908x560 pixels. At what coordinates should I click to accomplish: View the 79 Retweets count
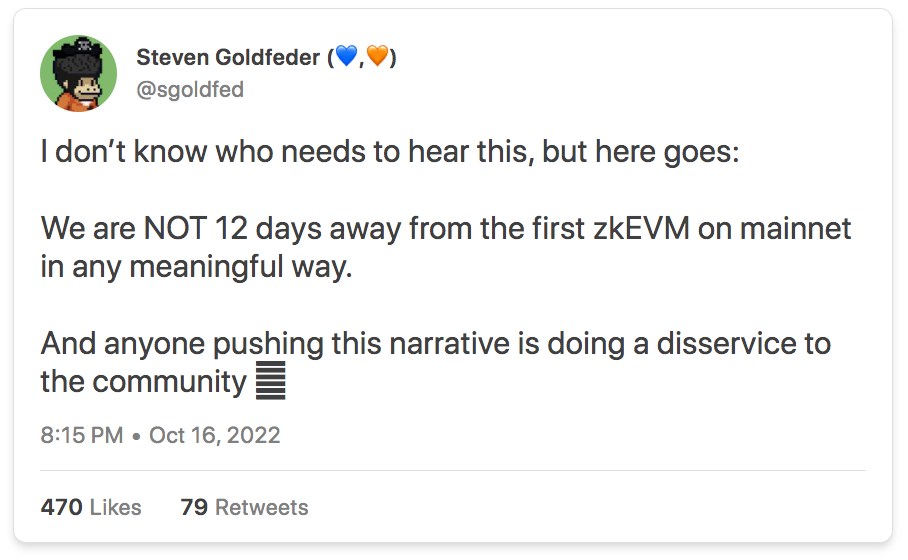click(244, 507)
